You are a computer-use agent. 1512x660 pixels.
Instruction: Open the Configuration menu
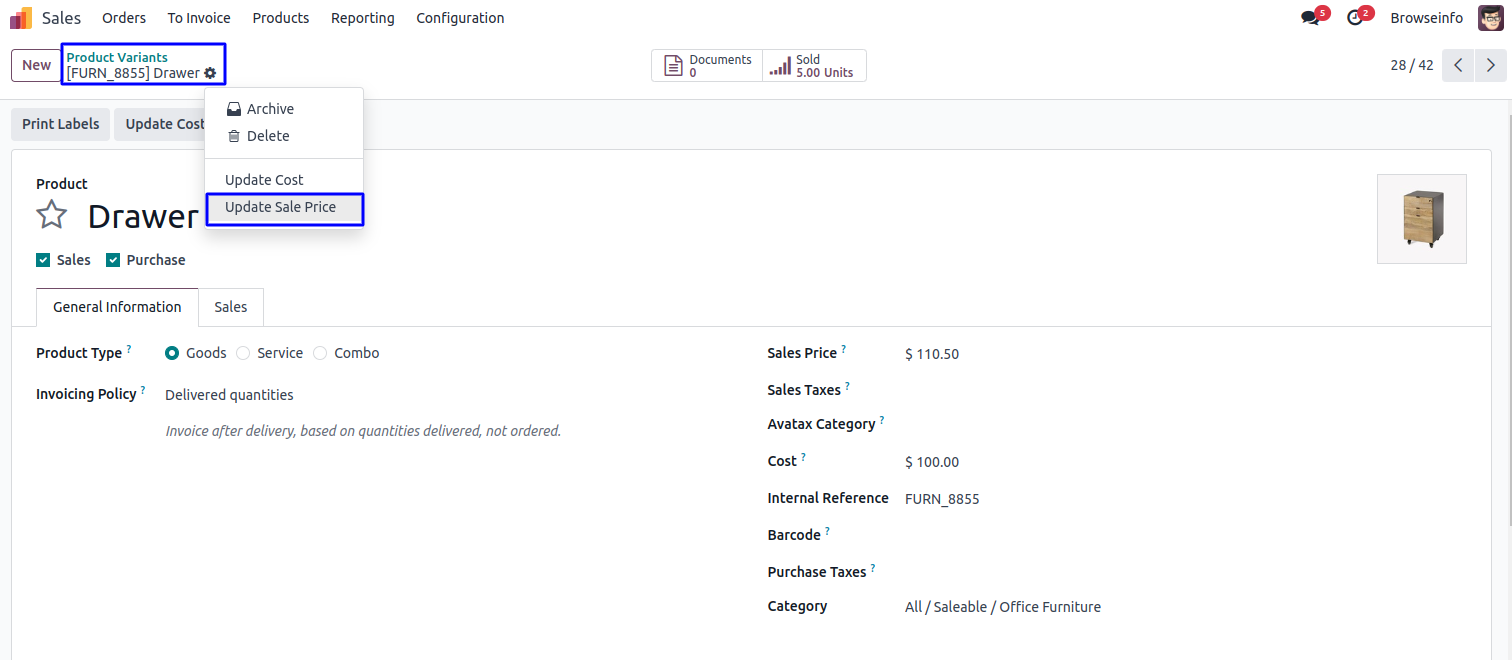click(x=460, y=18)
